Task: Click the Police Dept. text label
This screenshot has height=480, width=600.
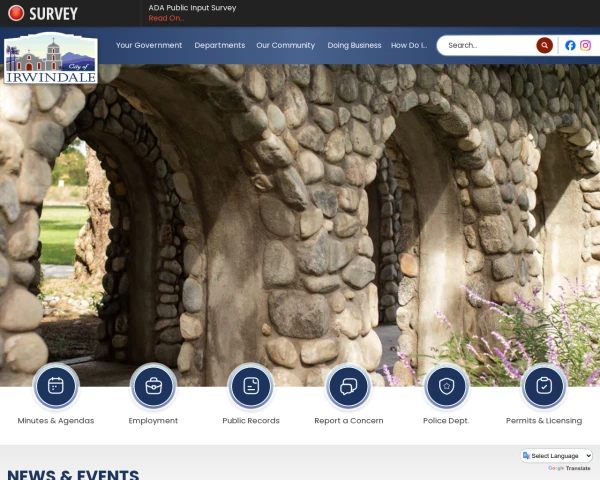Action: pyautogui.click(x=446, y=420)
